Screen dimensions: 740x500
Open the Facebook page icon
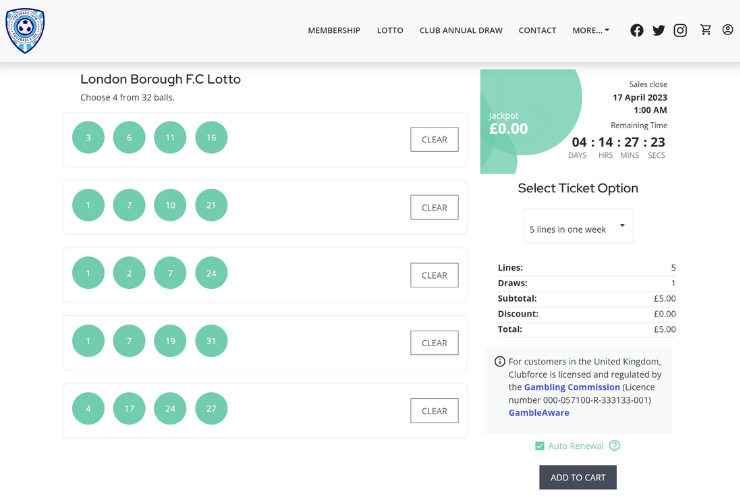637,30
